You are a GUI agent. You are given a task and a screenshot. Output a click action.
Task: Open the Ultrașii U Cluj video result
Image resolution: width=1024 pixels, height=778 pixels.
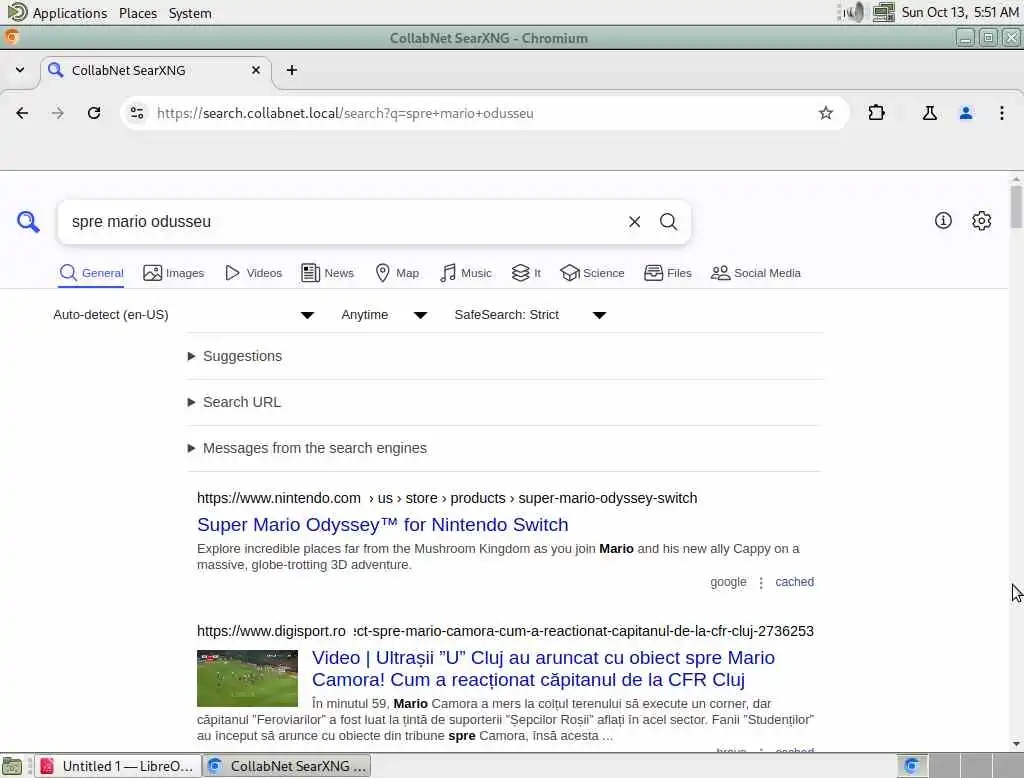point(543,668)
